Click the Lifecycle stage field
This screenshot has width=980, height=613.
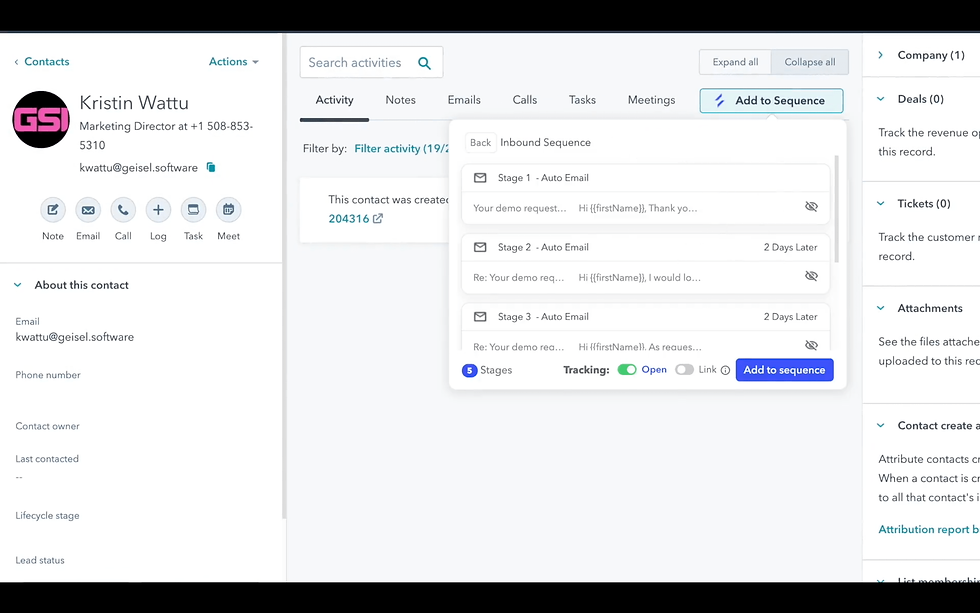[x=48, y=516]
